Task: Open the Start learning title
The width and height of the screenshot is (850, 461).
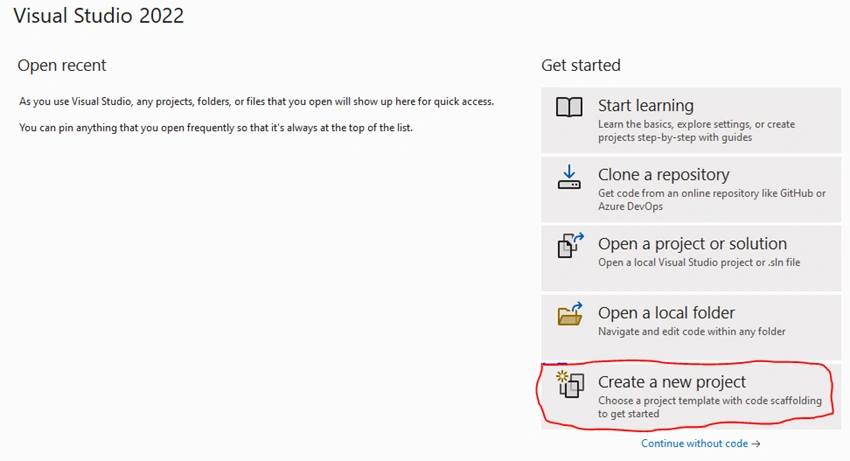Action: click(646, 105)
